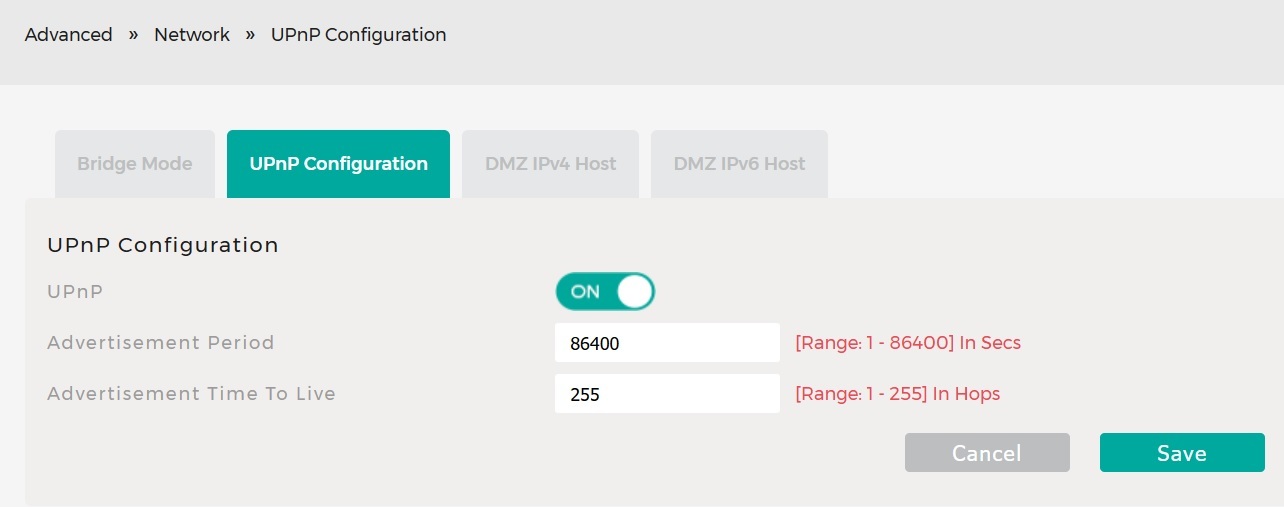
Task: Click the separator after Network breadcrumb
Action: point(250,35)
